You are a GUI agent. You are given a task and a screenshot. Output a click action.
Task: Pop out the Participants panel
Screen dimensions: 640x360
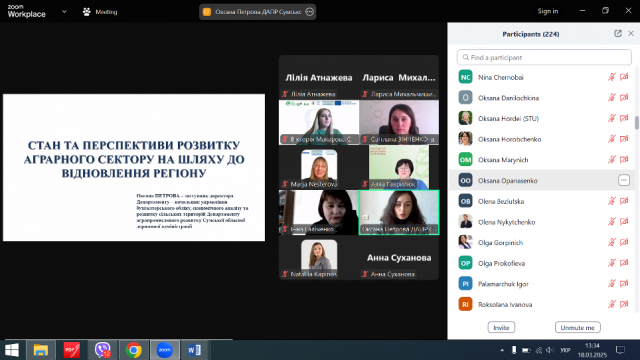(618, 33)
